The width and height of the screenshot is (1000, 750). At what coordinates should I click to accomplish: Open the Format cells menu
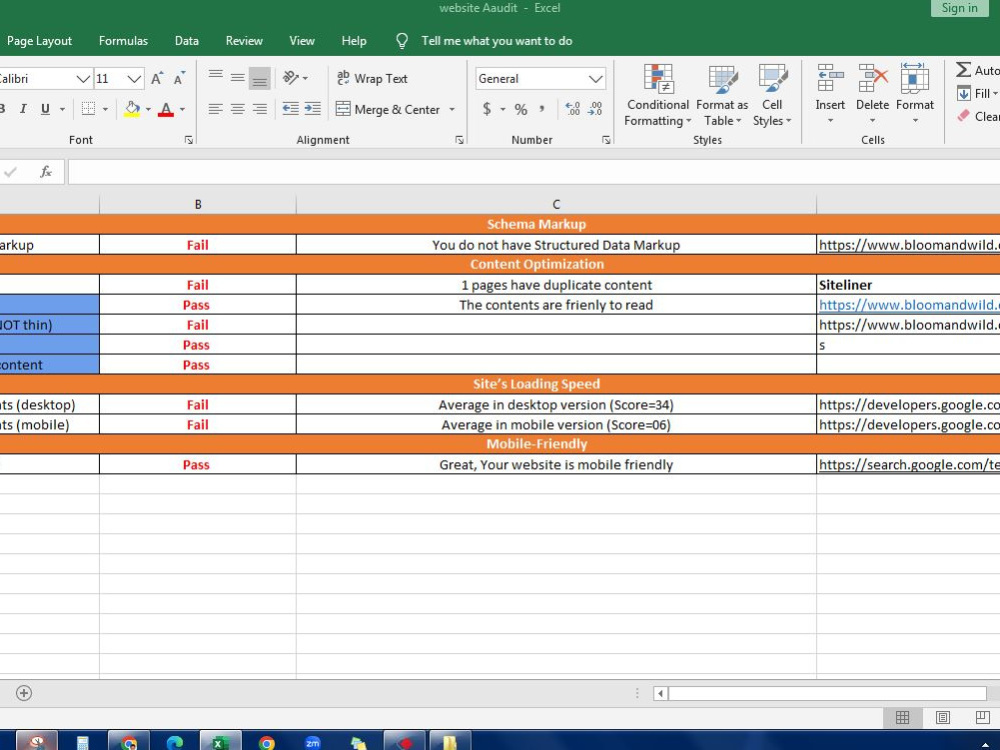click(915, 94)
